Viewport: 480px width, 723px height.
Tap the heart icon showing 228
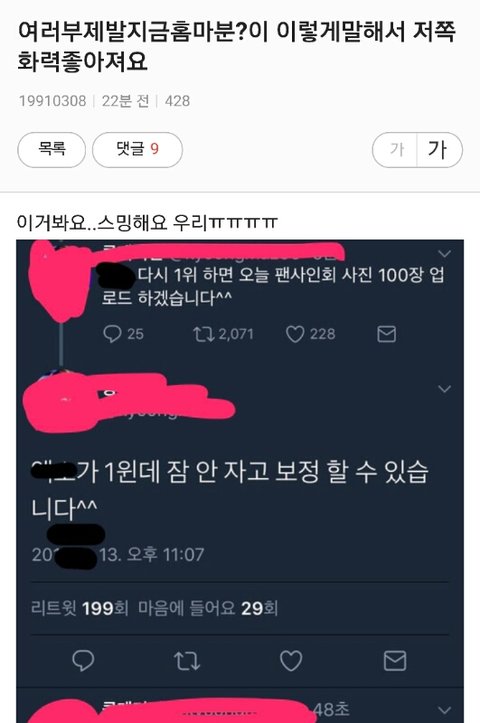[x=295, y=334]
